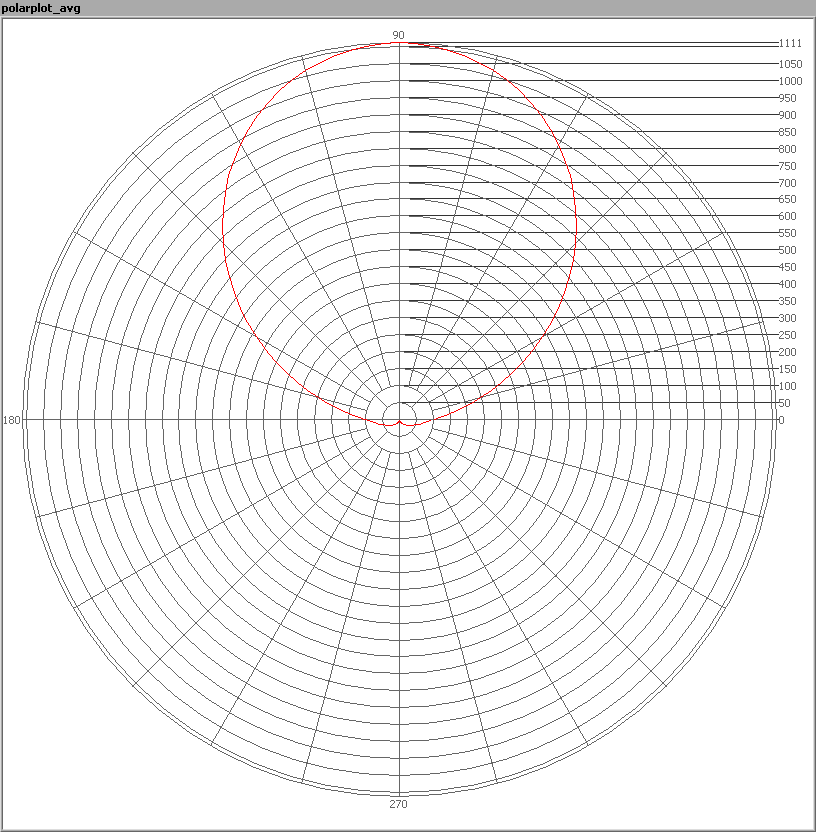Image resolution: width=816 pixels, height=832 pixels.
Task: Click the 200 radial scale label
Action: tap(788, 352)
